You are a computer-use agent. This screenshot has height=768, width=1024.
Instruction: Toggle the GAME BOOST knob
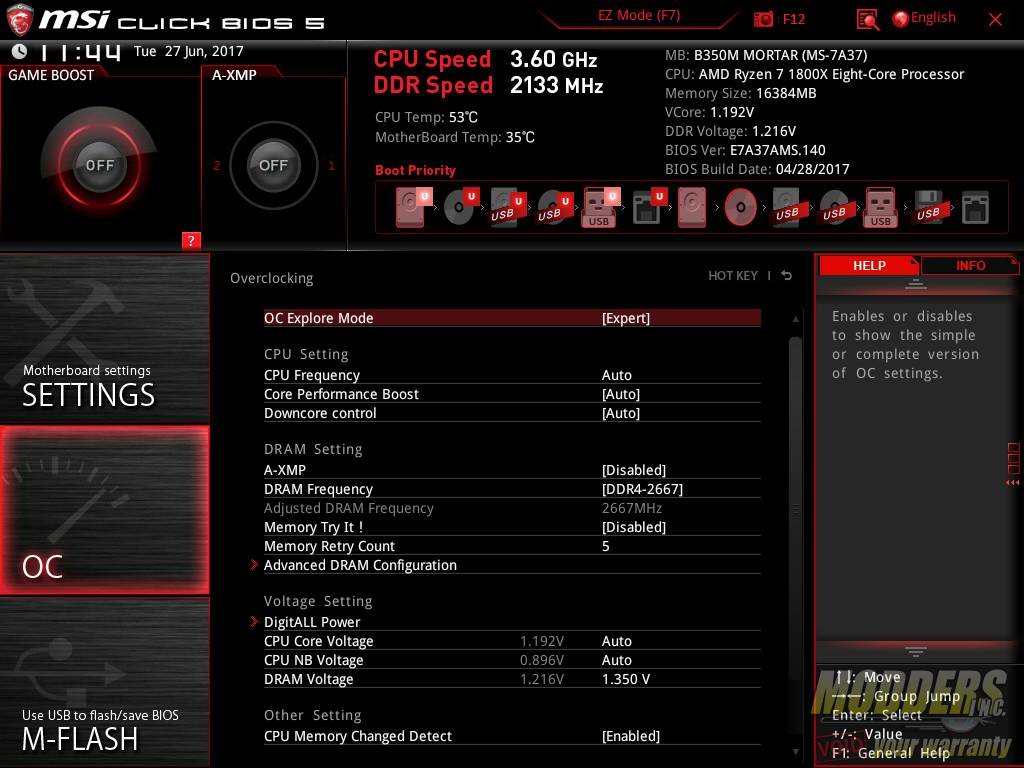99,165
